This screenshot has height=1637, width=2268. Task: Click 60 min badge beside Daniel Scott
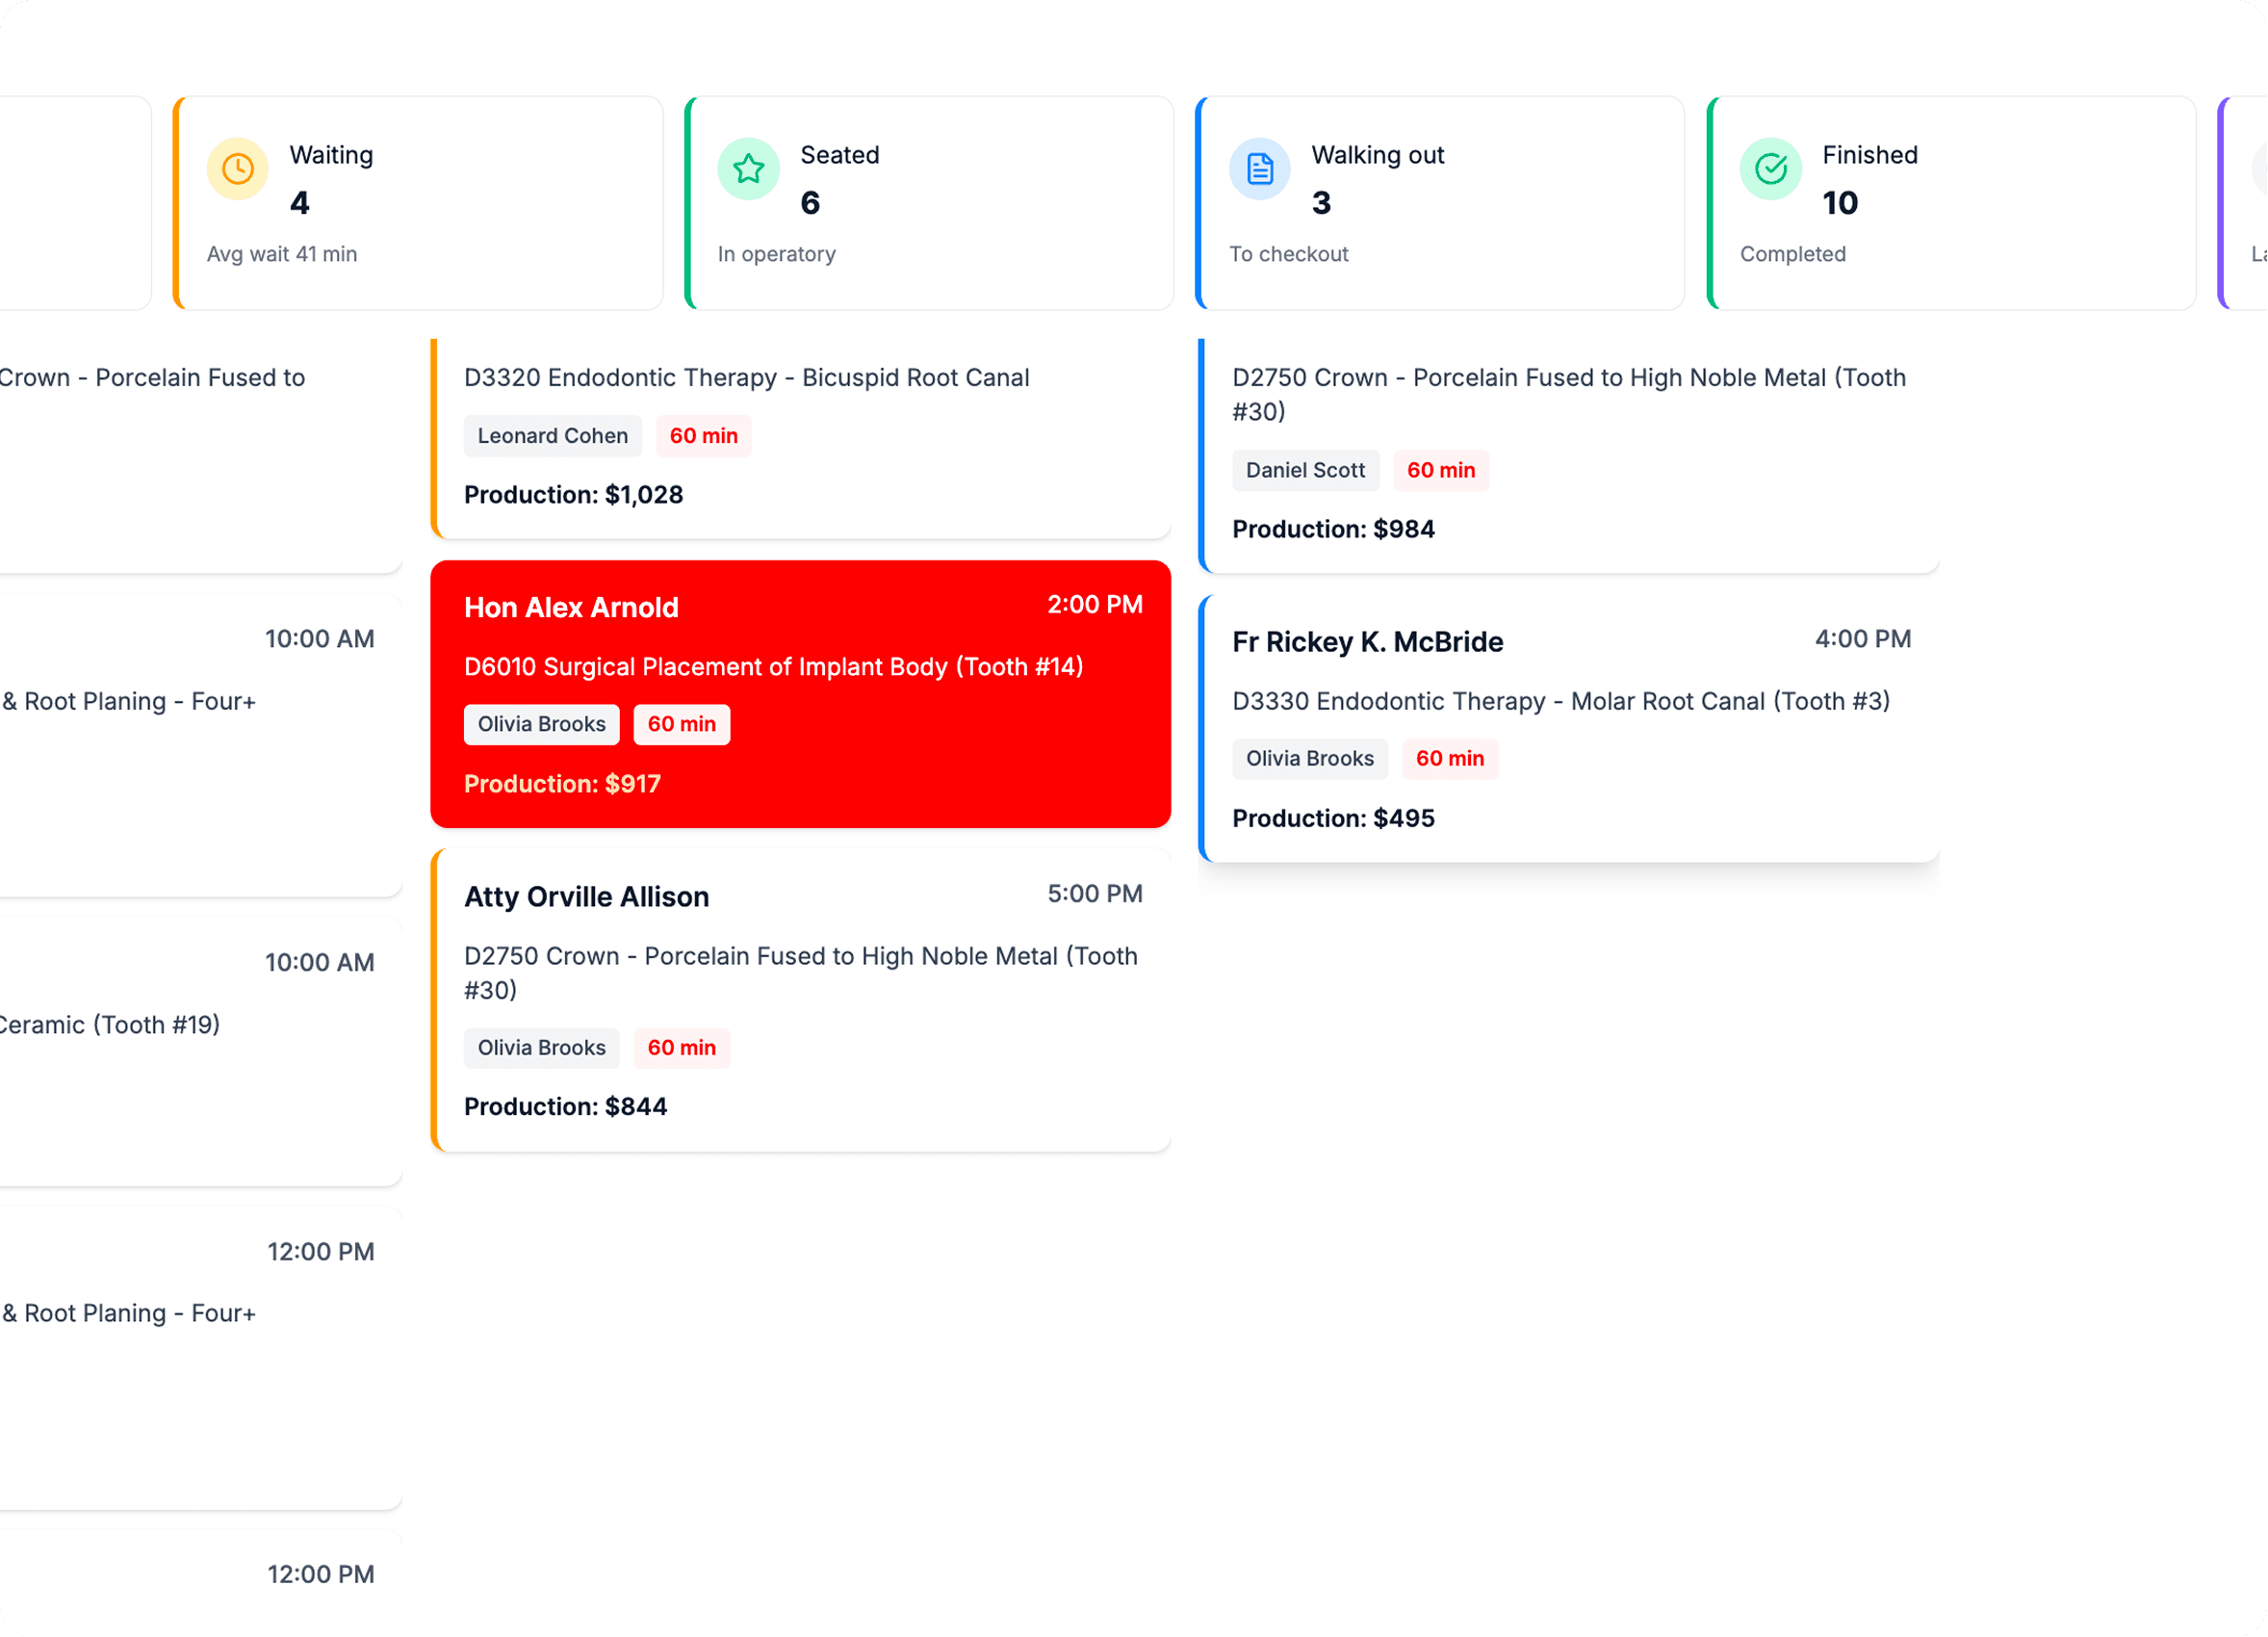tap(1440, 470)
